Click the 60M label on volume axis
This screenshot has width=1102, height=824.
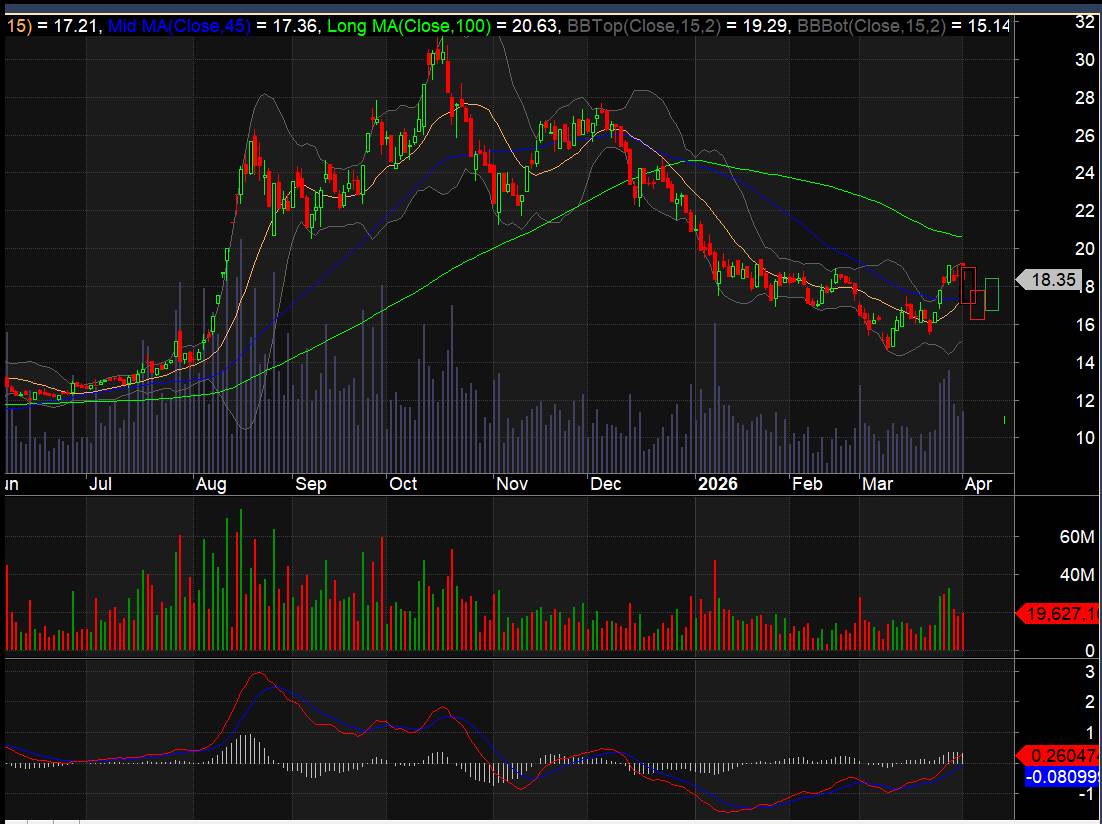click(x=1048, y=537)
